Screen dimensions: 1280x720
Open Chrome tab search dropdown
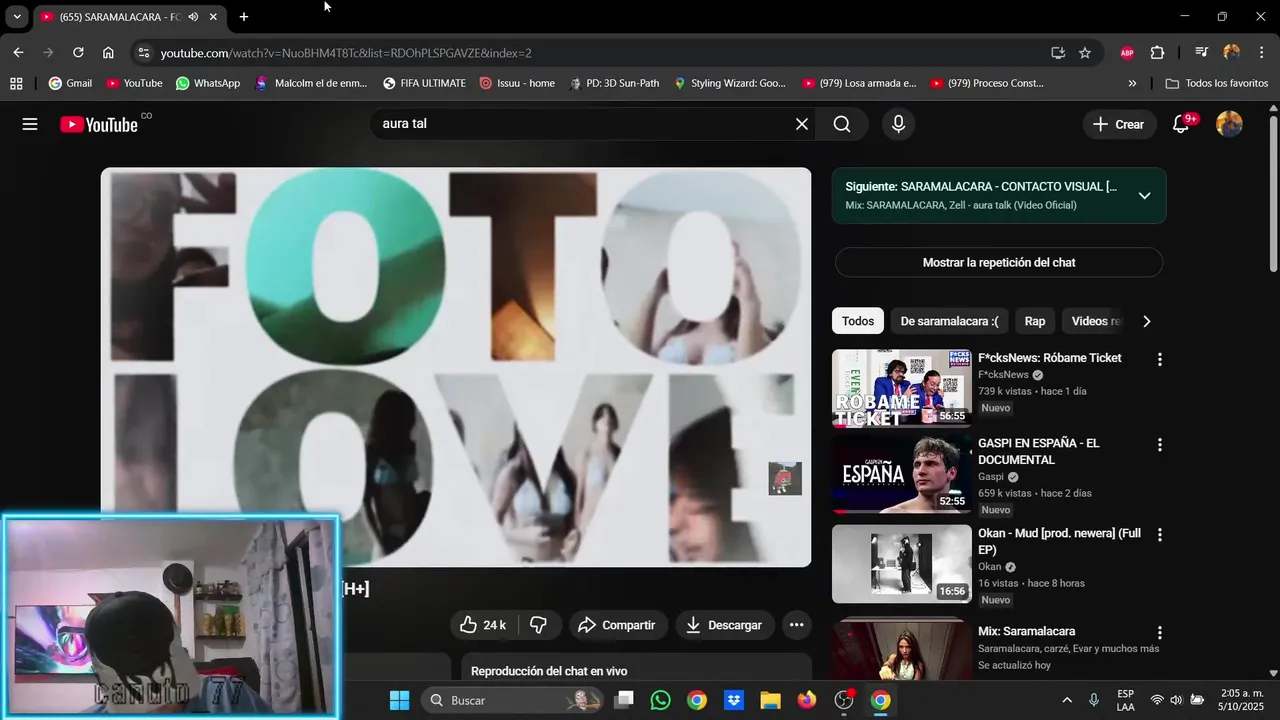pos(17,17)
